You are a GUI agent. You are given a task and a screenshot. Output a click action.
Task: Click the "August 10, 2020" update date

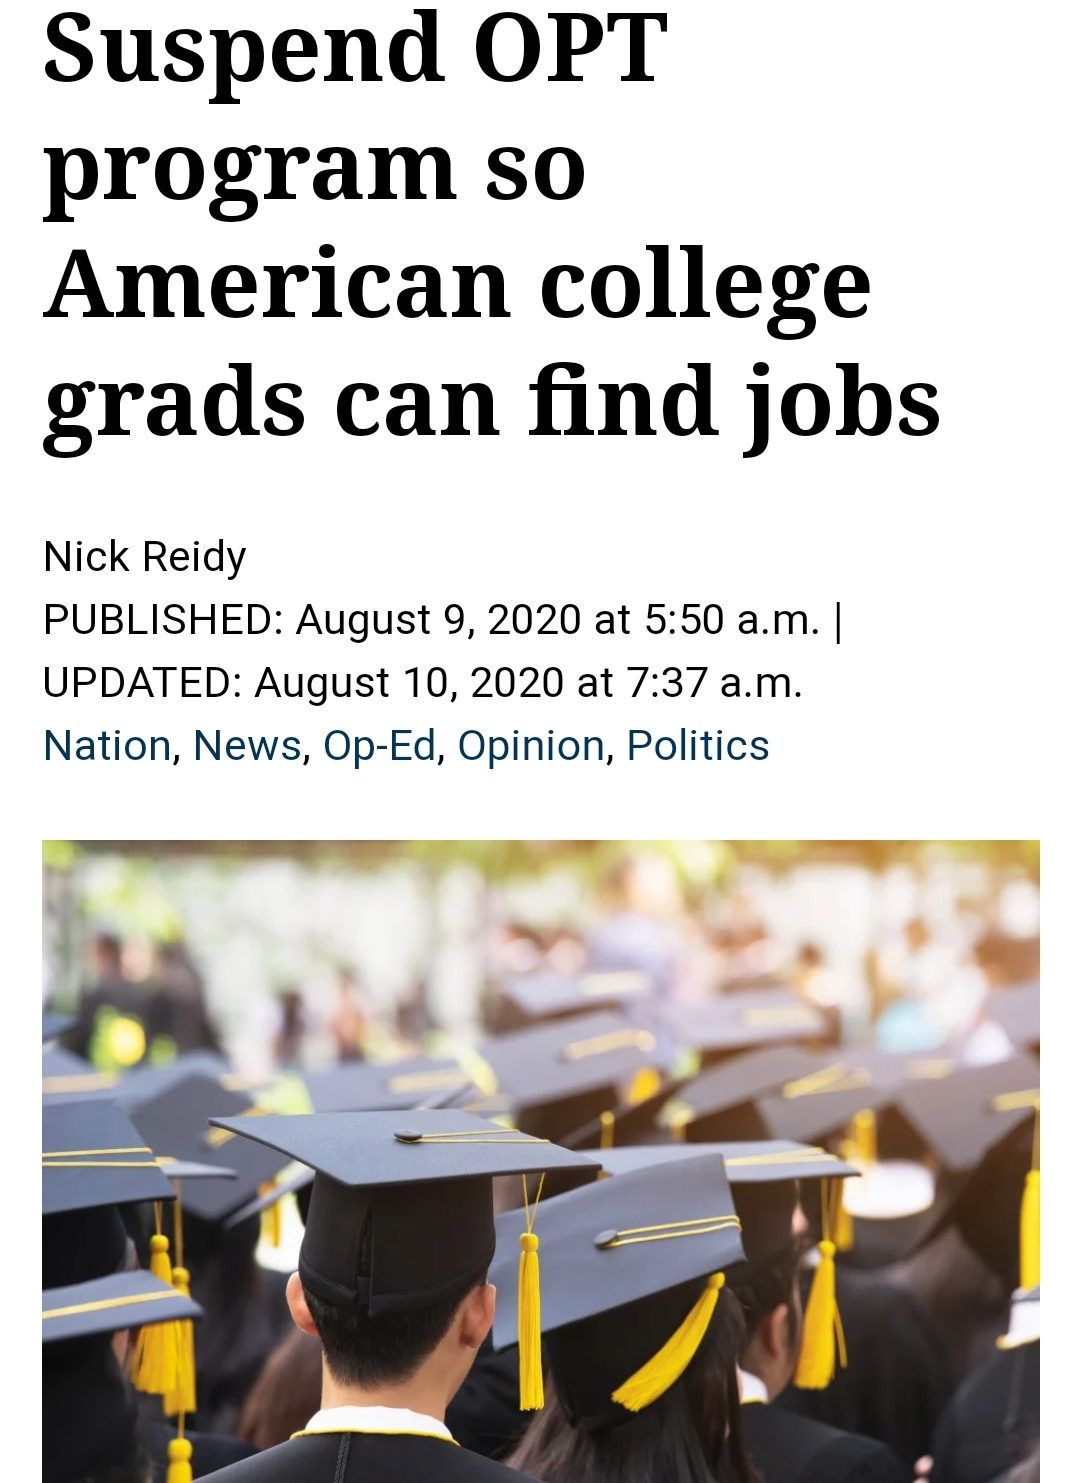tap(409, 683)
